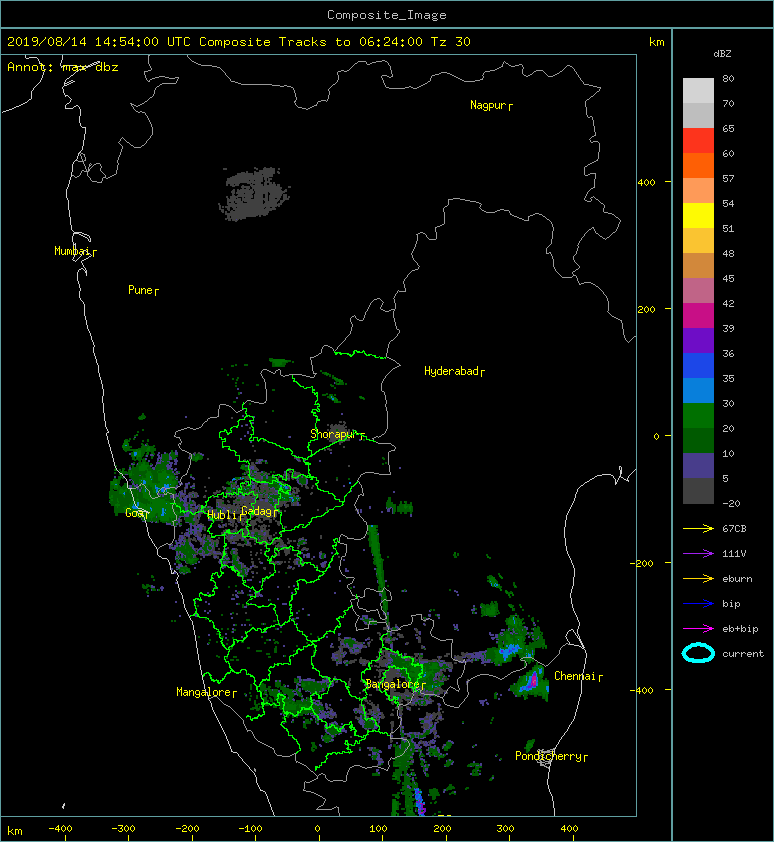Screen dimensions: 774x842
Task: Select the Pune city label
Action: click(x=143, y=291)
